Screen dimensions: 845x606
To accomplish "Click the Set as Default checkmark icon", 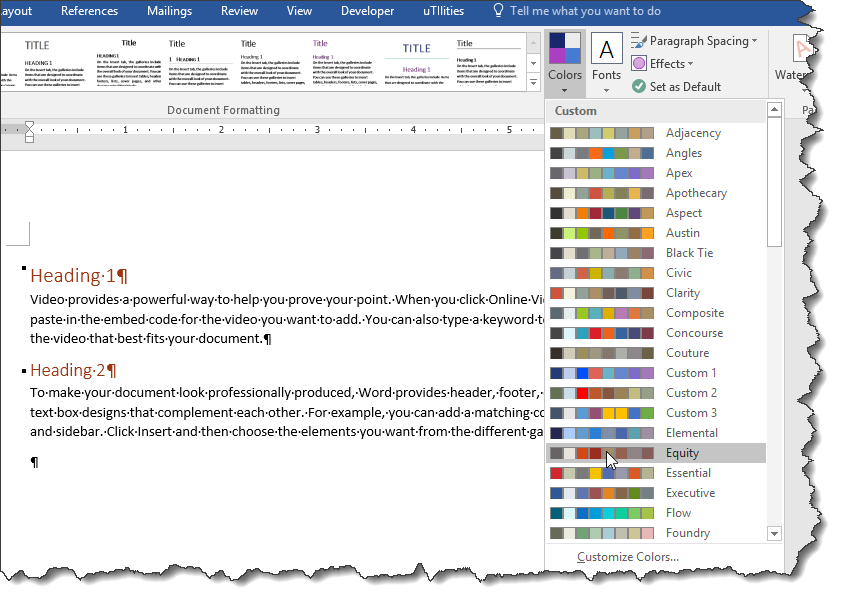I will click(639, 86).
